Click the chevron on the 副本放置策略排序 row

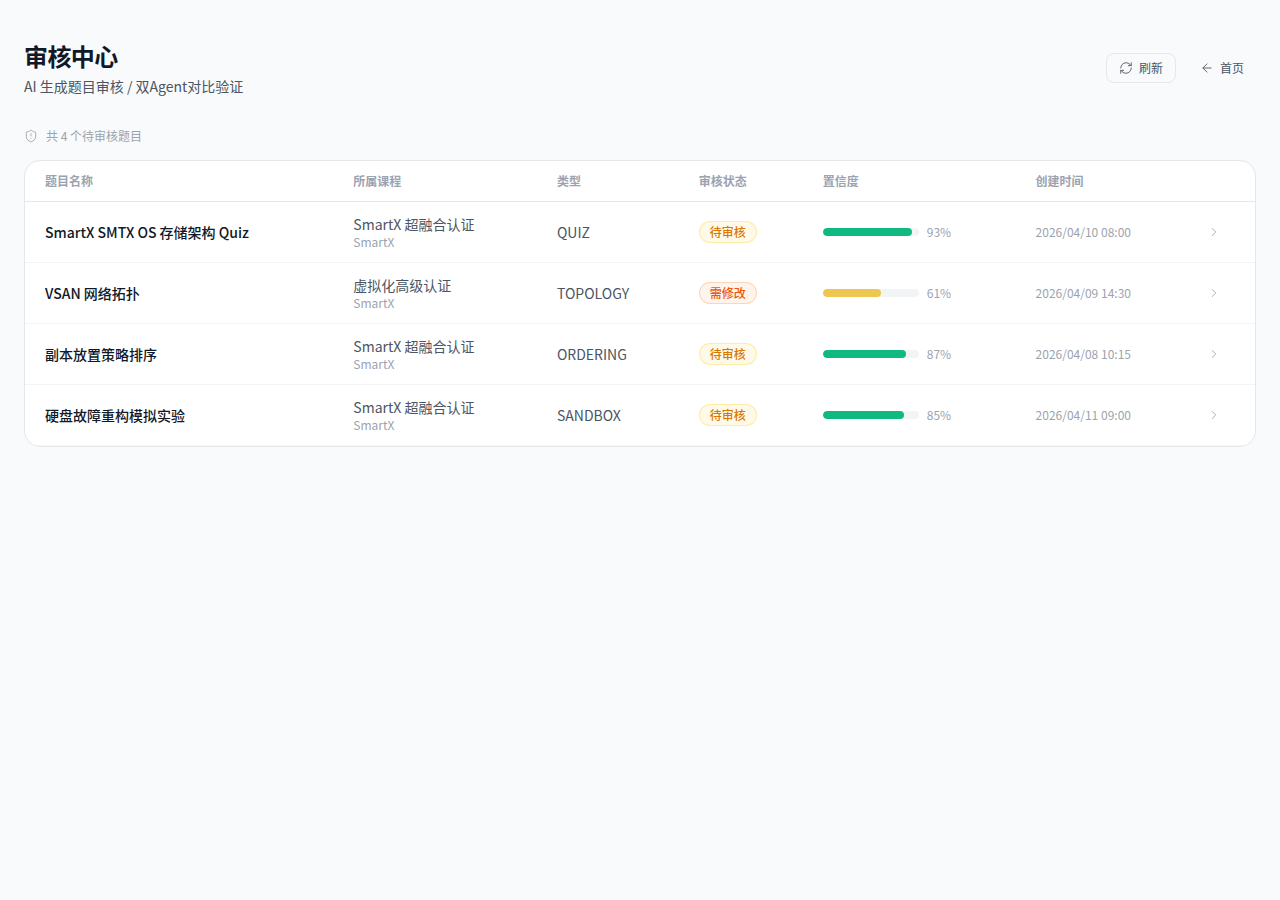tap(1214, 354)
